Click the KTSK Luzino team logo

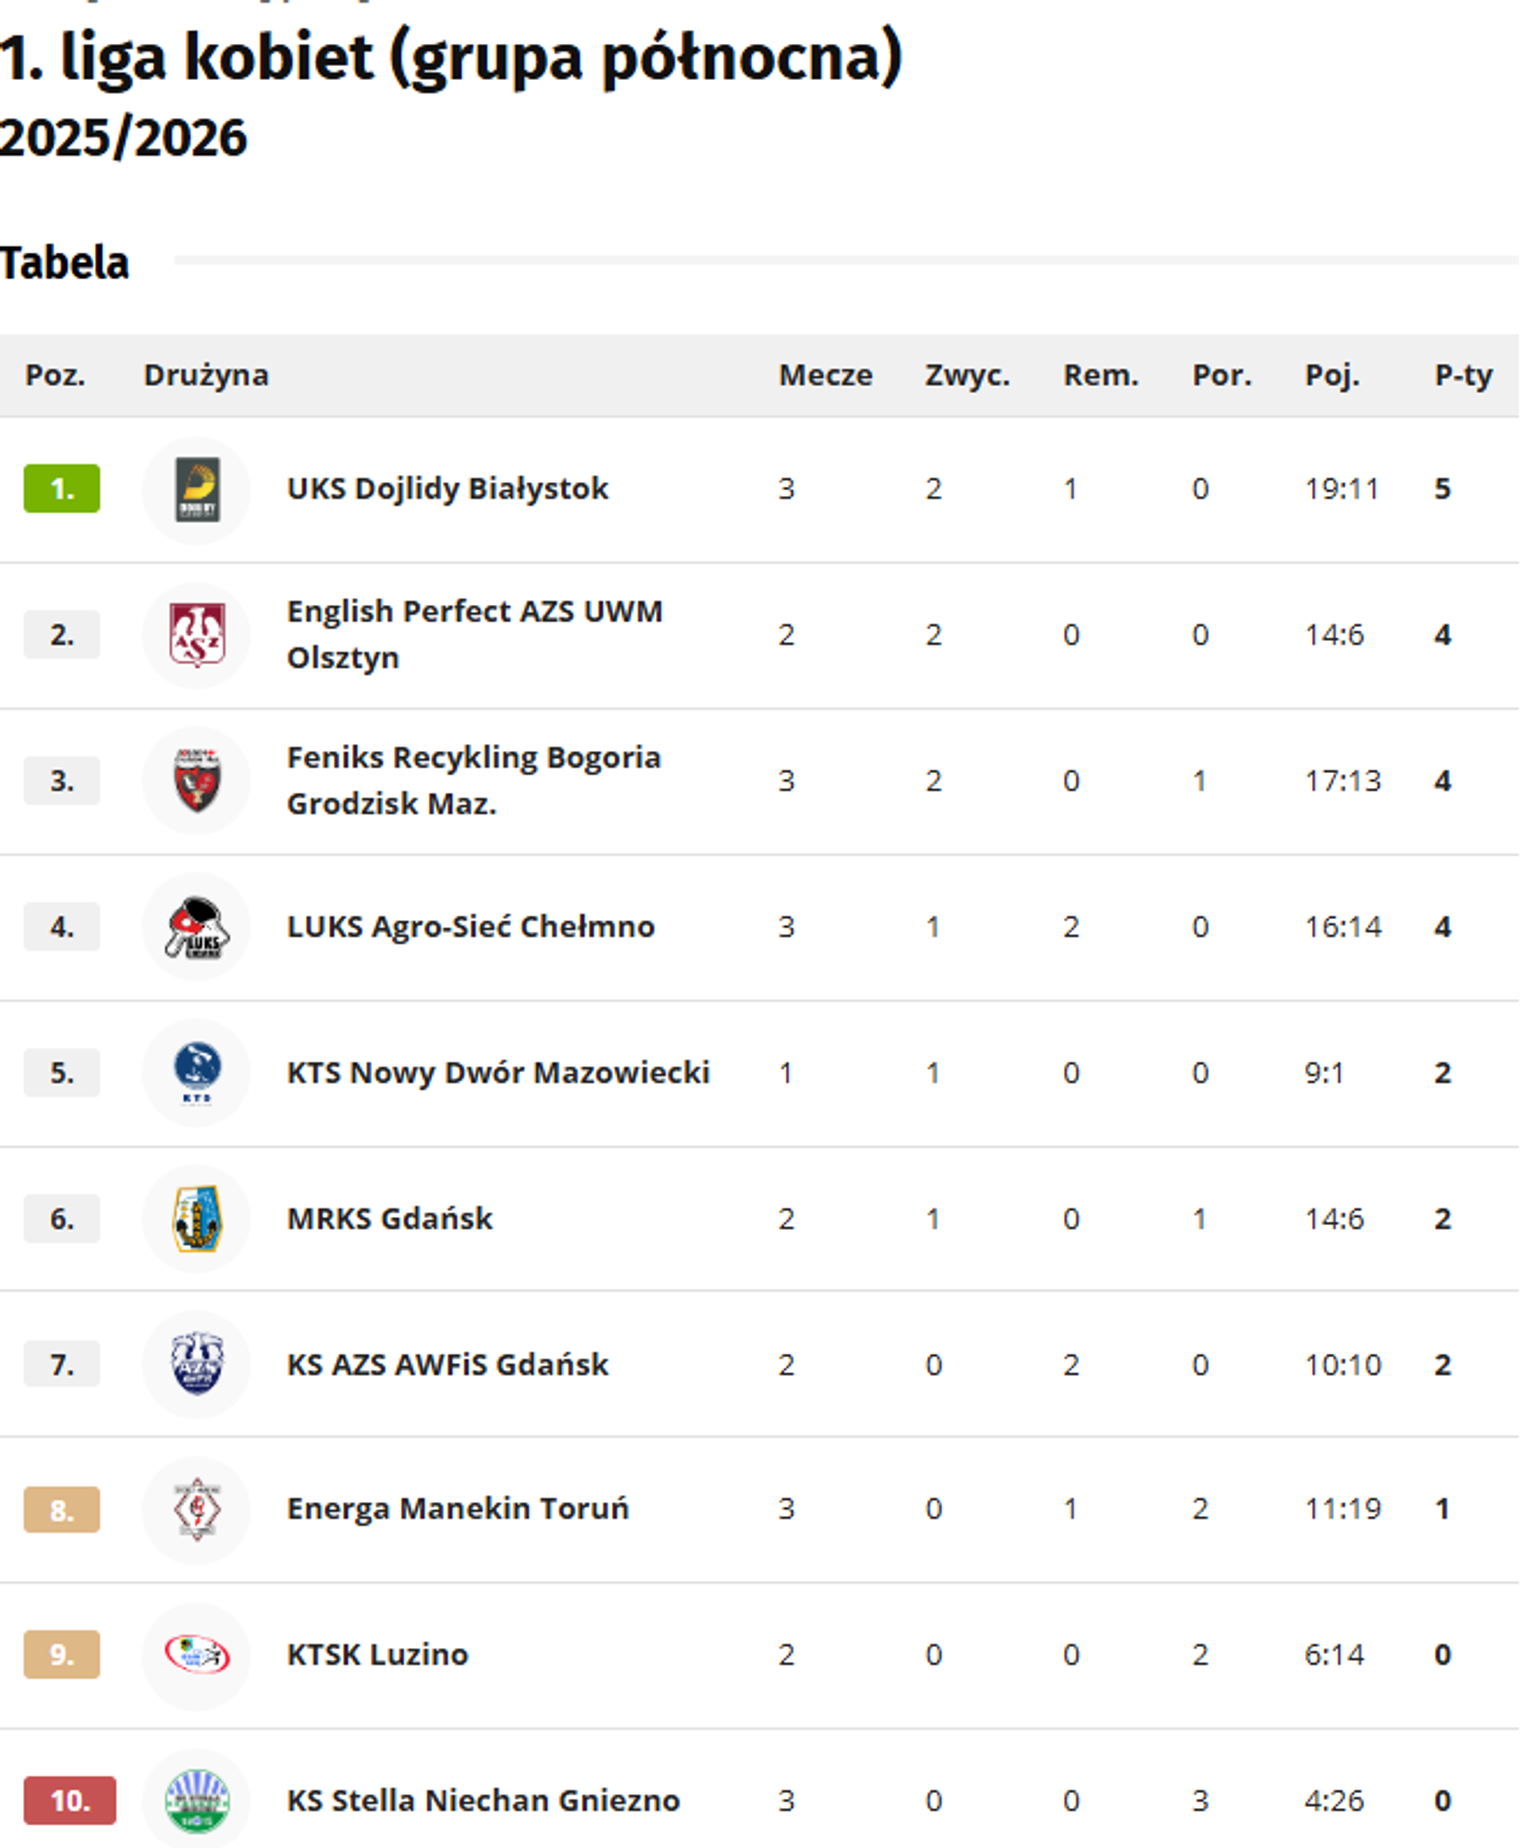pyautogui.click(x=197, y=1655)
